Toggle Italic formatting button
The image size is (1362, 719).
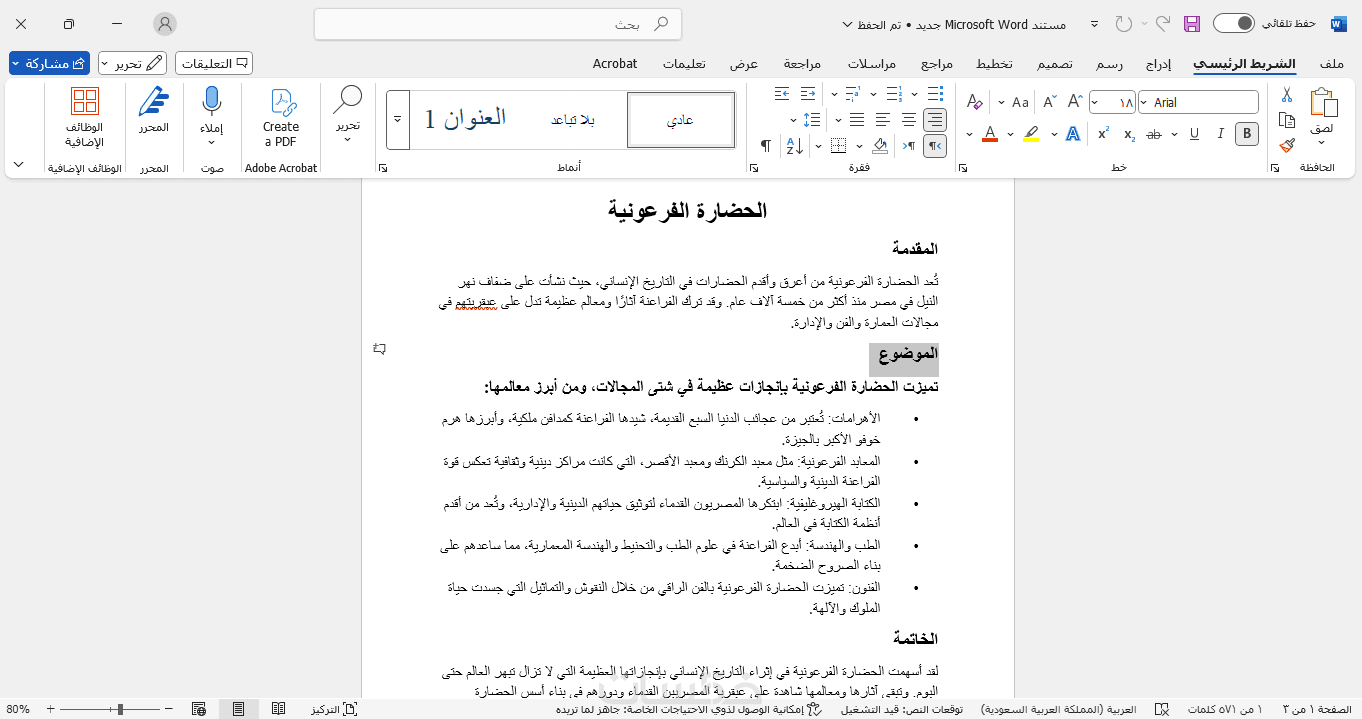coord(1220,134)
